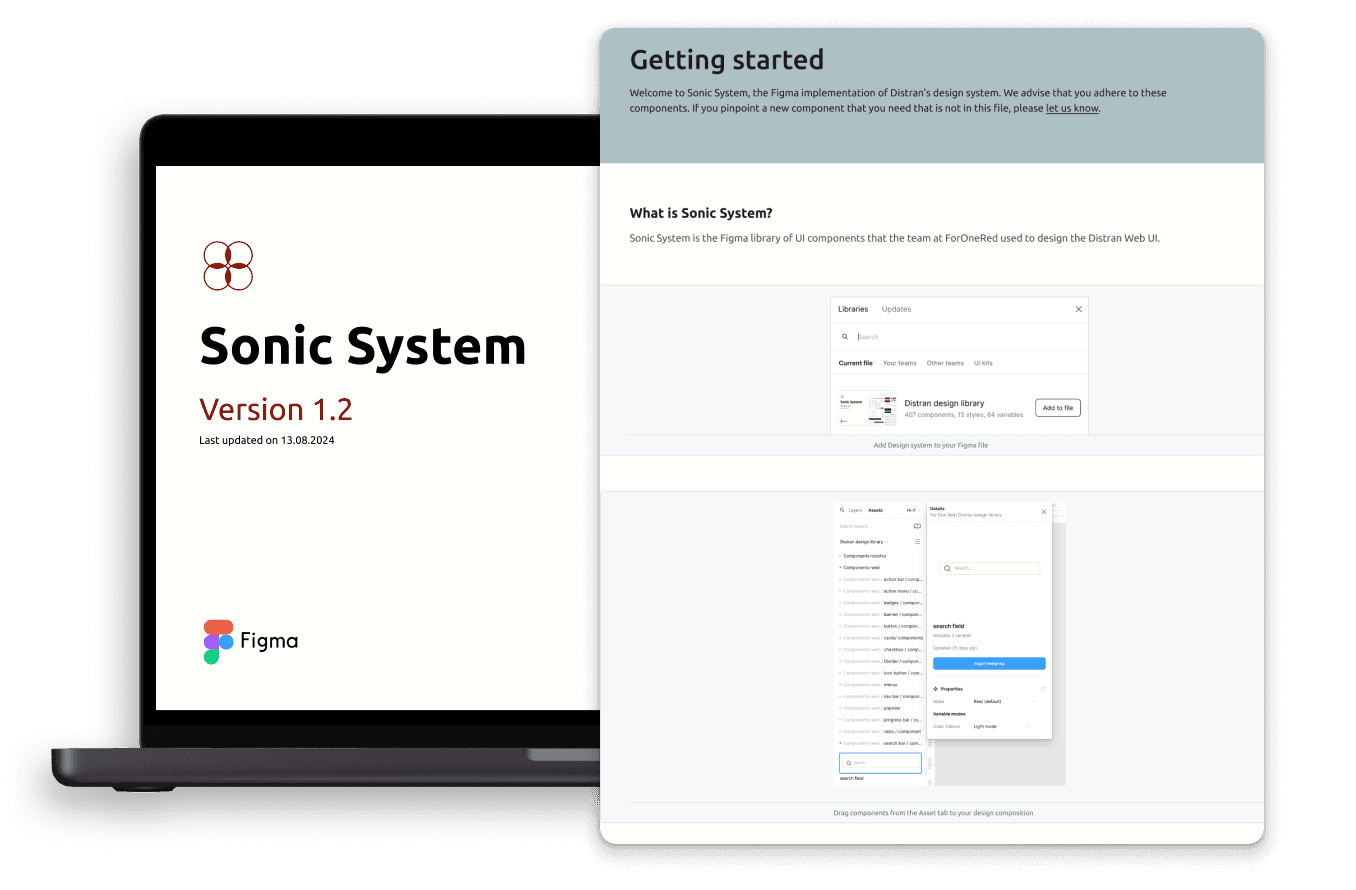The image size is (1356, 890).
Task: Switch to the Layers tab in the sidebar
Action: point(855,510)
